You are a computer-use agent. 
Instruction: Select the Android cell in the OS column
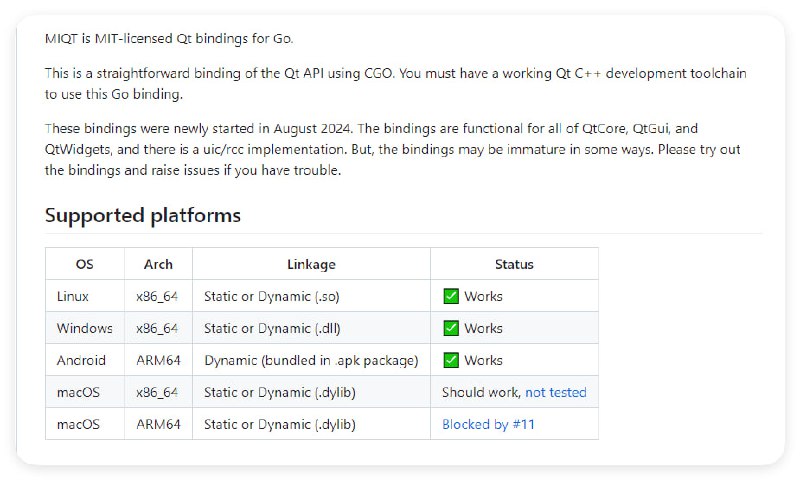tap(80, 360)
